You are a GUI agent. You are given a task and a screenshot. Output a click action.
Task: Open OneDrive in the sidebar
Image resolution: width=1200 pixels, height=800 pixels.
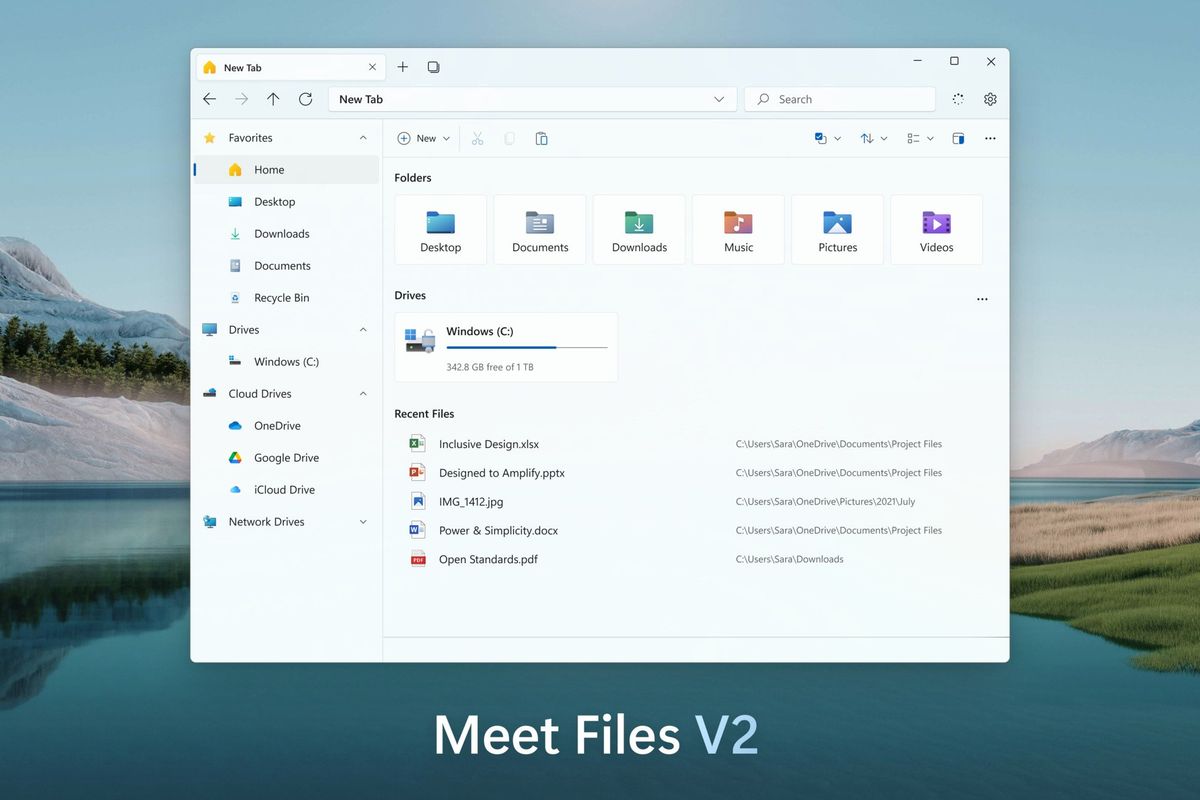(287, 426)
